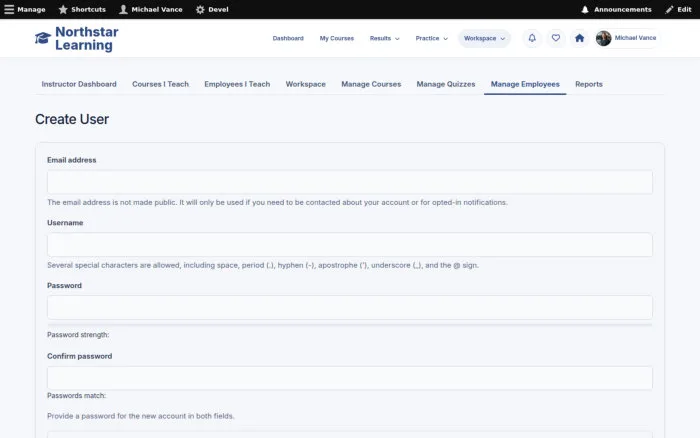Switch to the Courses I Teach tab
Viewport: 700px width, 438px height.
point(160,84)
